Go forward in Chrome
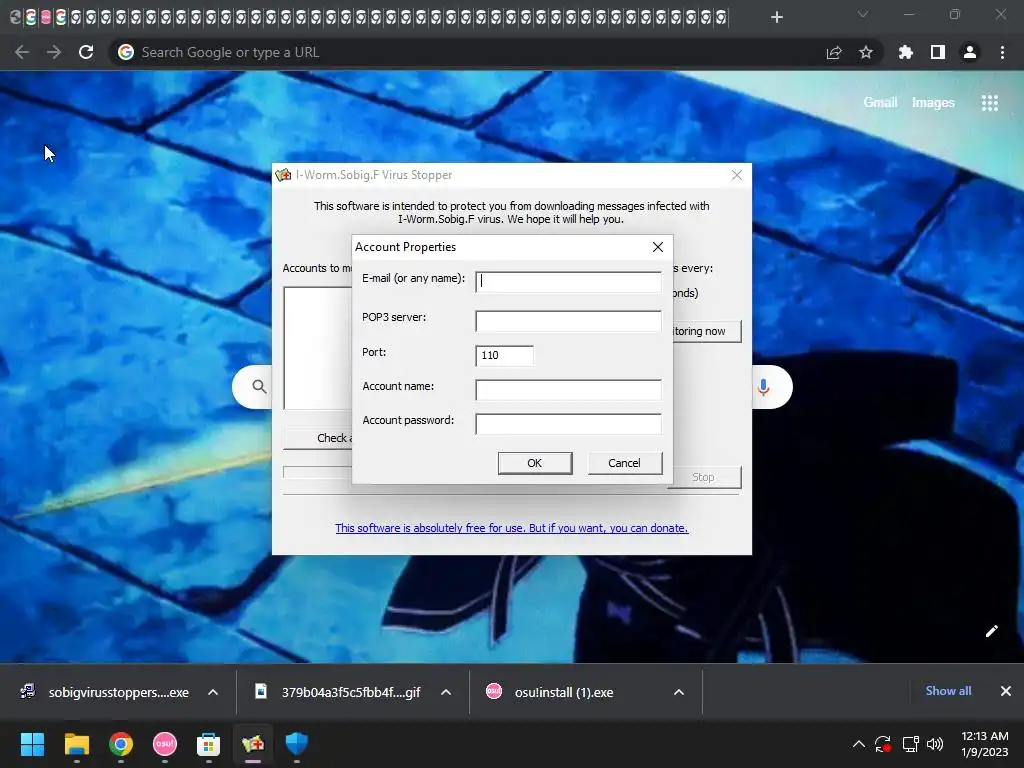Image resolution: width=1024 pixels, height=768 pixels. (x=54, y=52)
